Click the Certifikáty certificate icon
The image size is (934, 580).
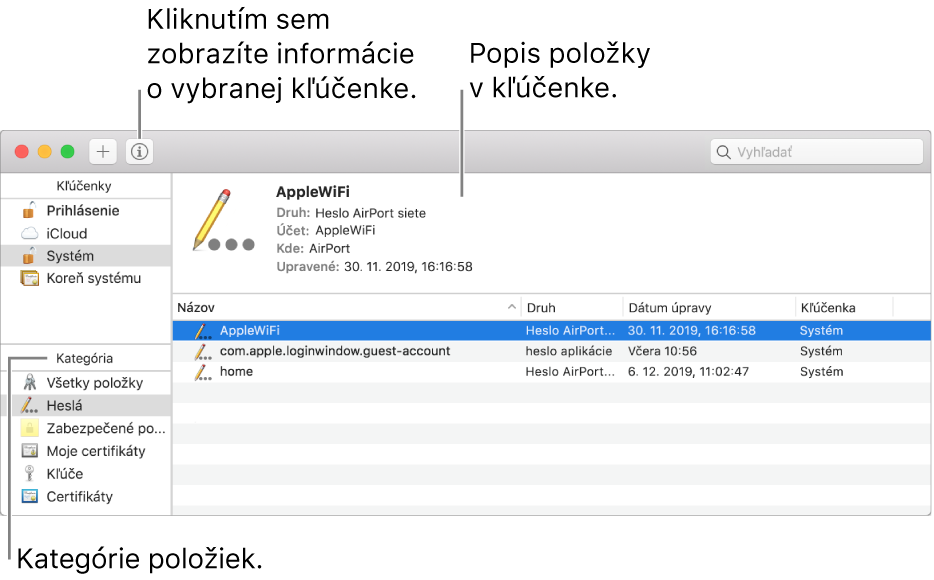(x=29, y=495)
